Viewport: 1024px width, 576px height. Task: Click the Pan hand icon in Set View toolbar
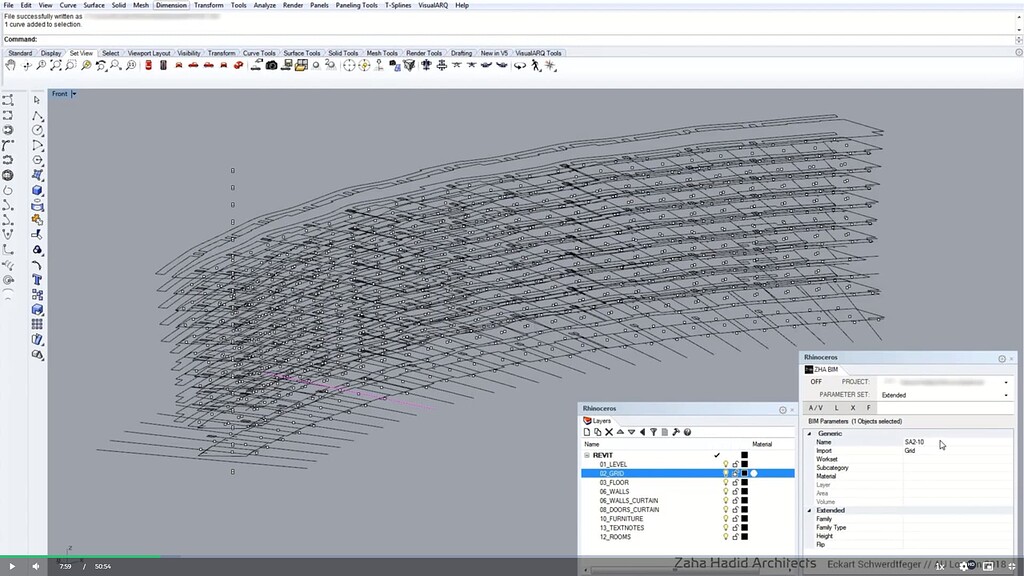point(11,66)
